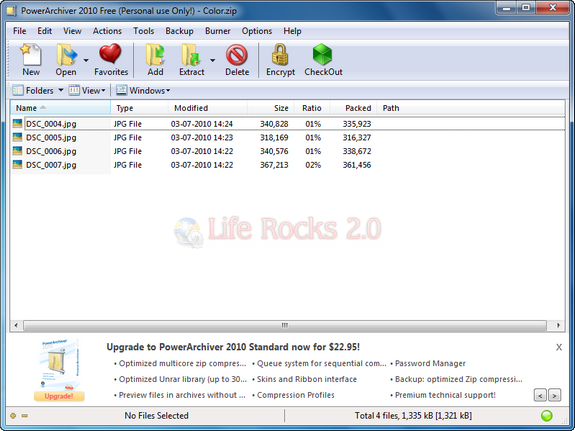Sort by the Size column header

click(x=271, y=108)
